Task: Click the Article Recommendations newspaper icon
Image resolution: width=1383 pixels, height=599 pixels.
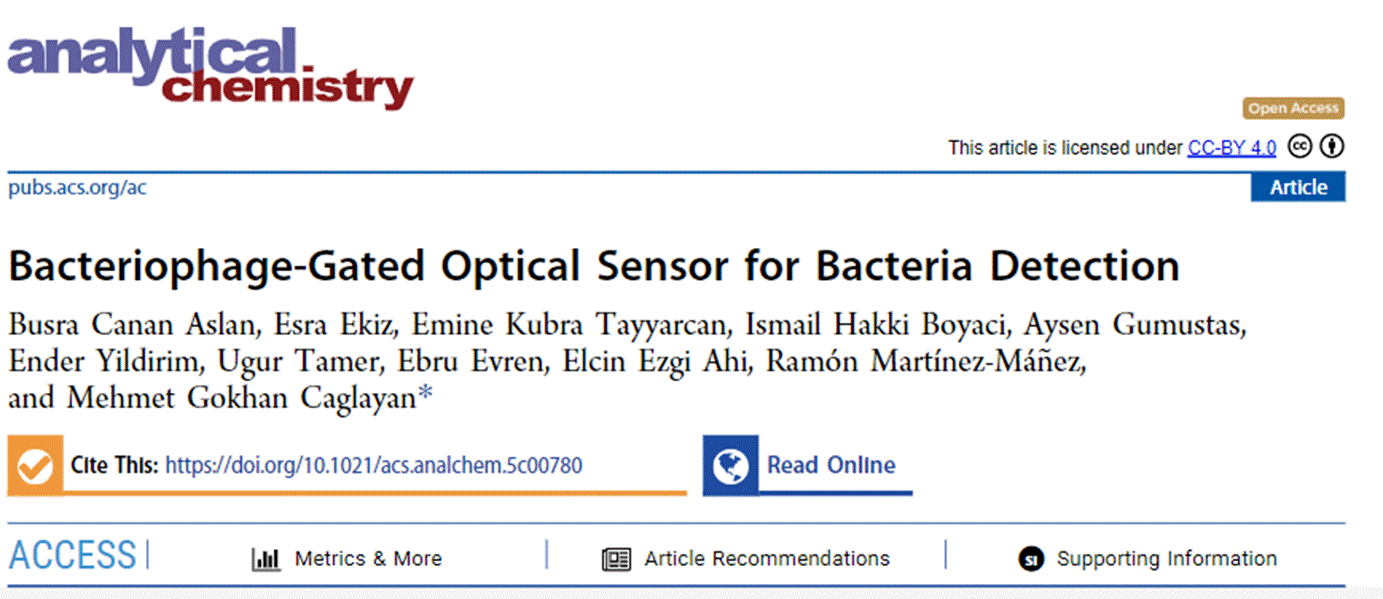Action: (x=616, y=559)
